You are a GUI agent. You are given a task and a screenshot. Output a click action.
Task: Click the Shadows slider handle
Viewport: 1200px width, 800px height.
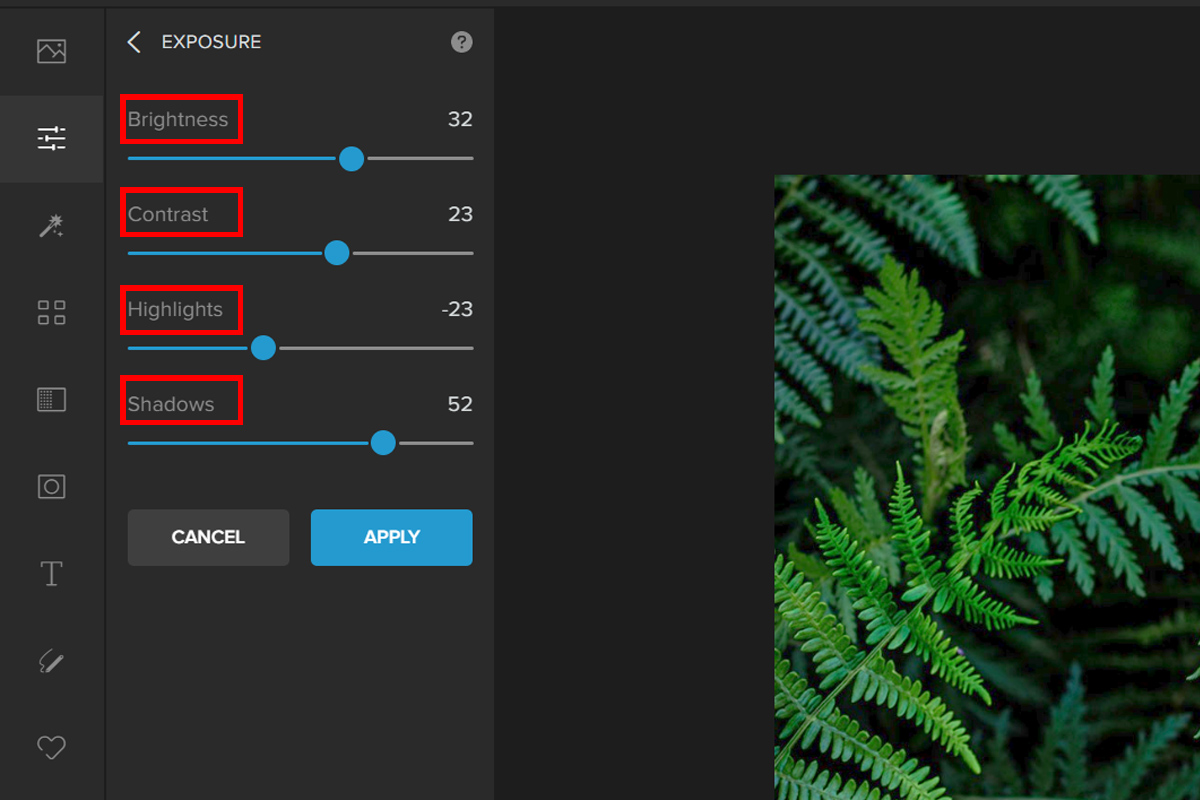coord(383,443)
